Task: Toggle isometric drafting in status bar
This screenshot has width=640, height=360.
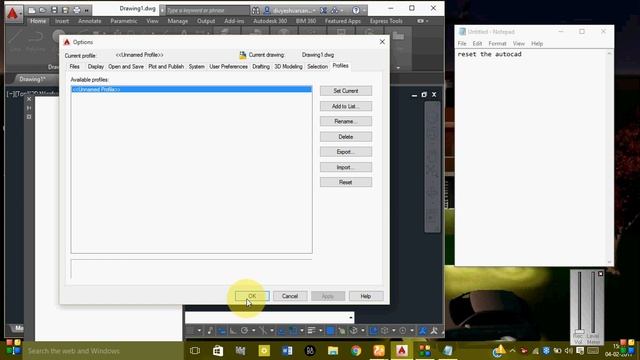Action: click(263, 331)
